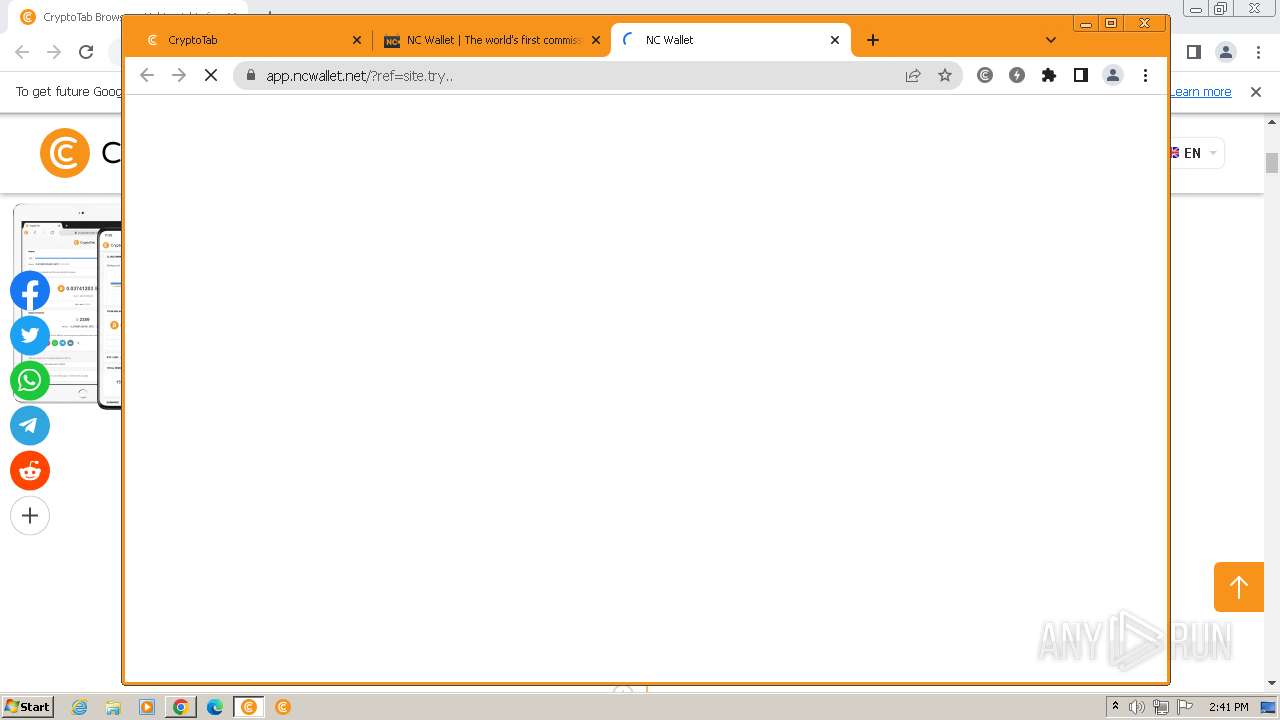Open profile avatar in front window

point(1113,75)
